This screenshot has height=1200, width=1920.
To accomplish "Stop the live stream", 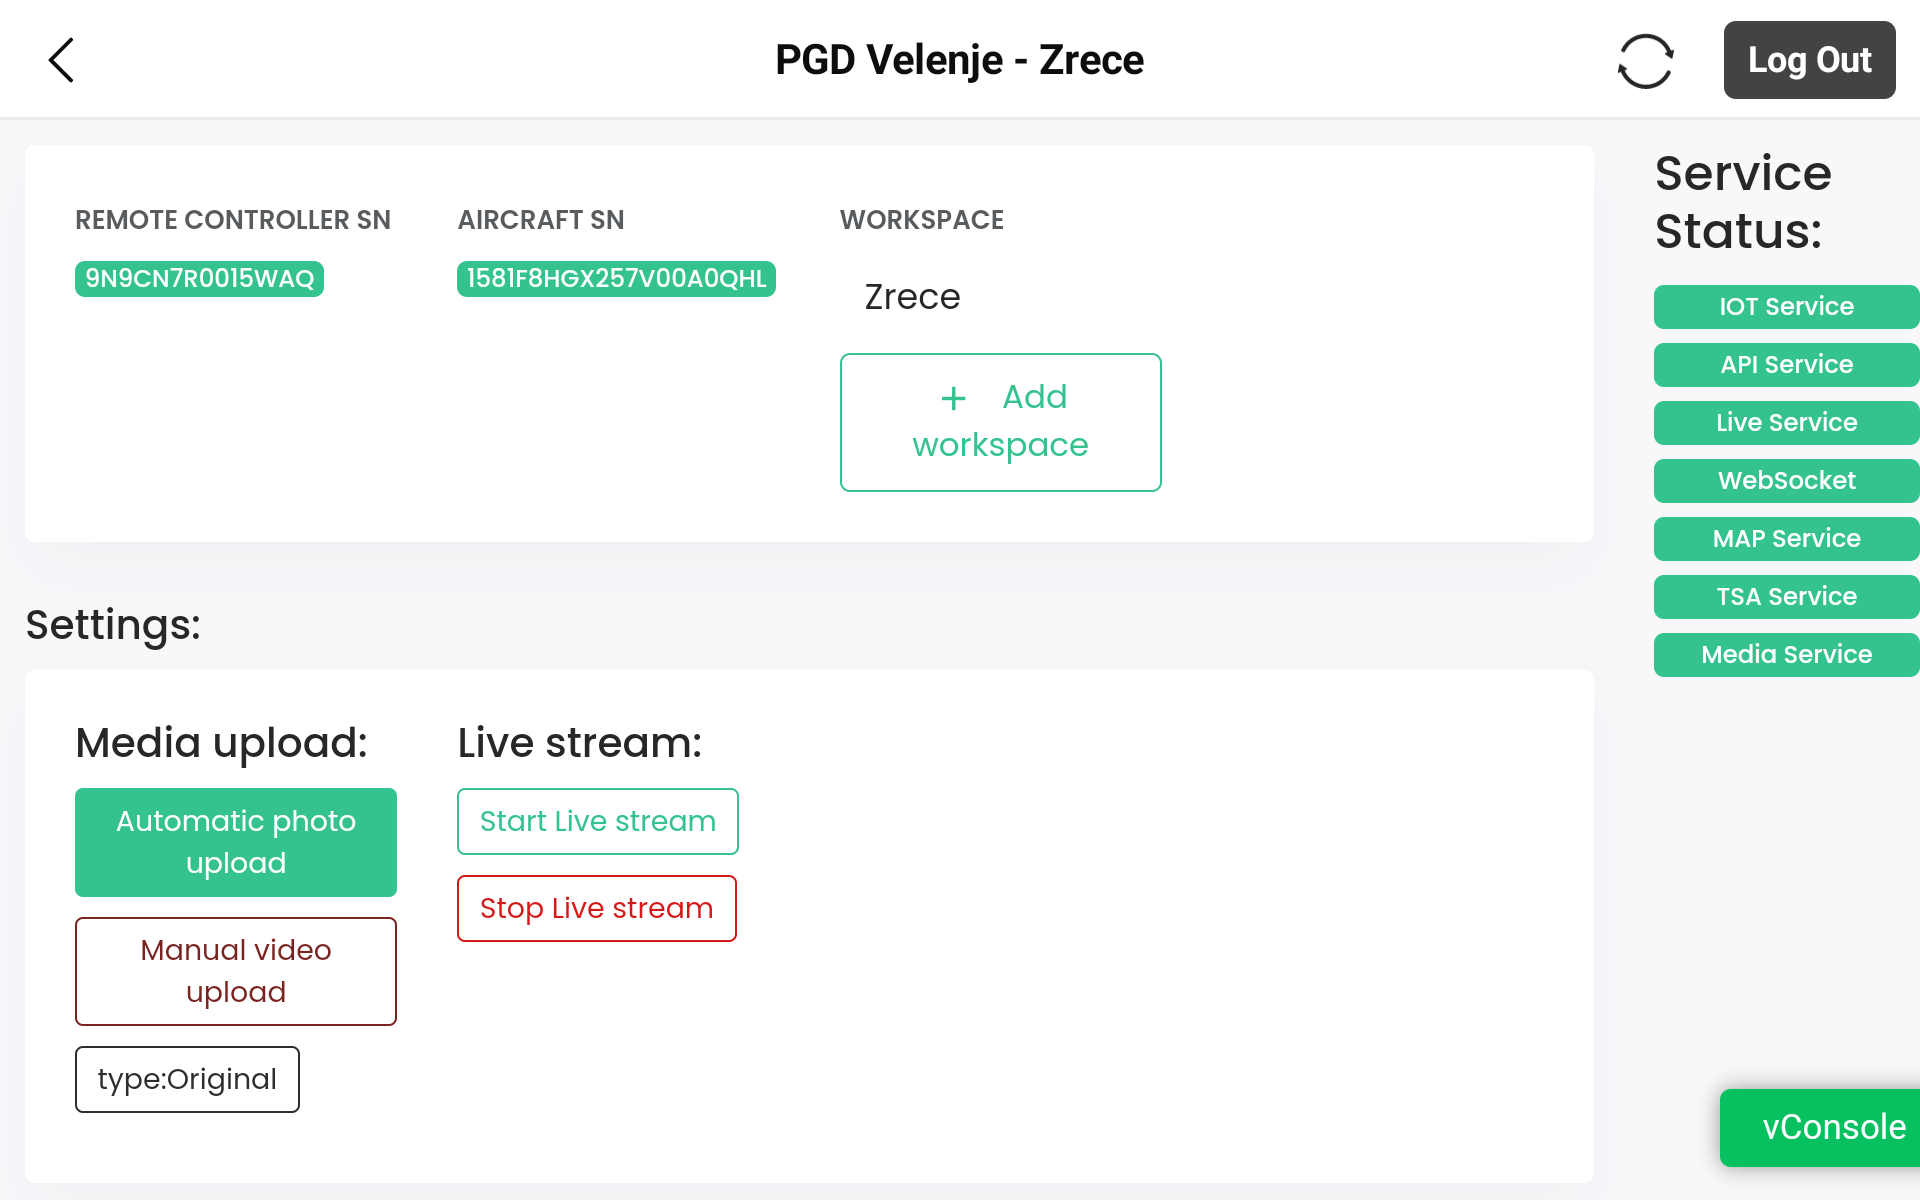I will point(597,908).
